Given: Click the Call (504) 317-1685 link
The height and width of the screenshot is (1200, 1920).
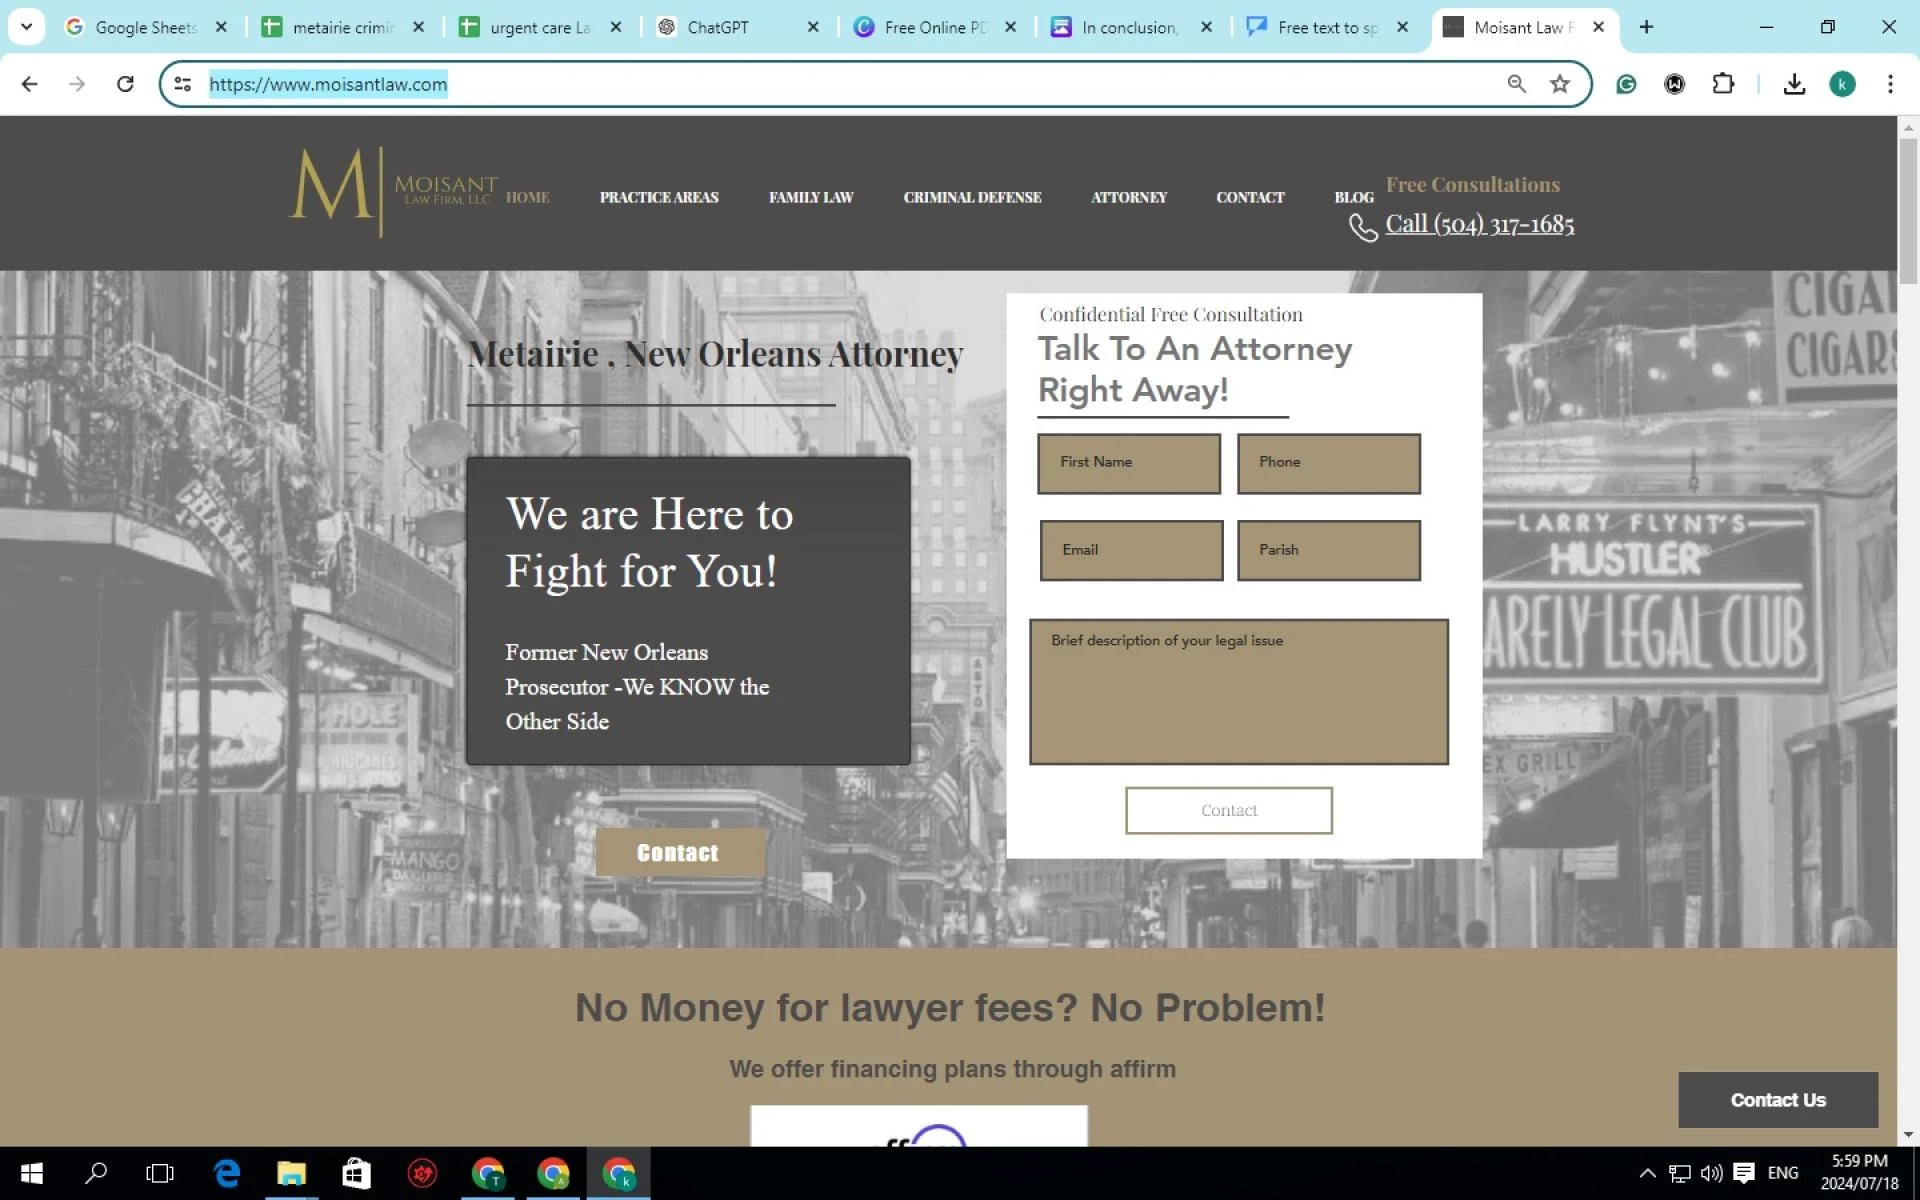Looking at the screenshot, I should coord(1478,224).
